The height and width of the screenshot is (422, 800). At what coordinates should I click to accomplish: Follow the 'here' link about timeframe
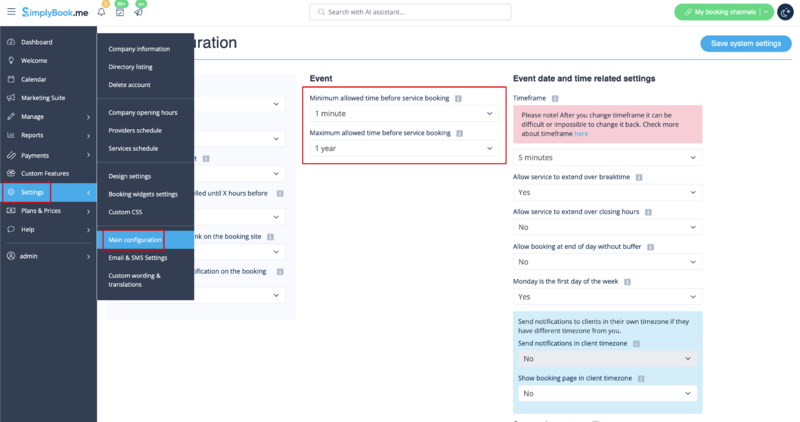coord(581,132)
